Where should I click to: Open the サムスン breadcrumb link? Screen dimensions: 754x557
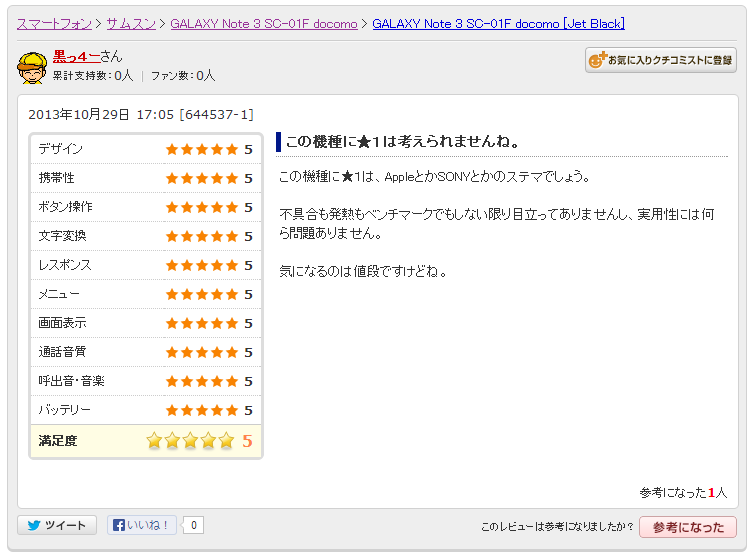point(131,24)
